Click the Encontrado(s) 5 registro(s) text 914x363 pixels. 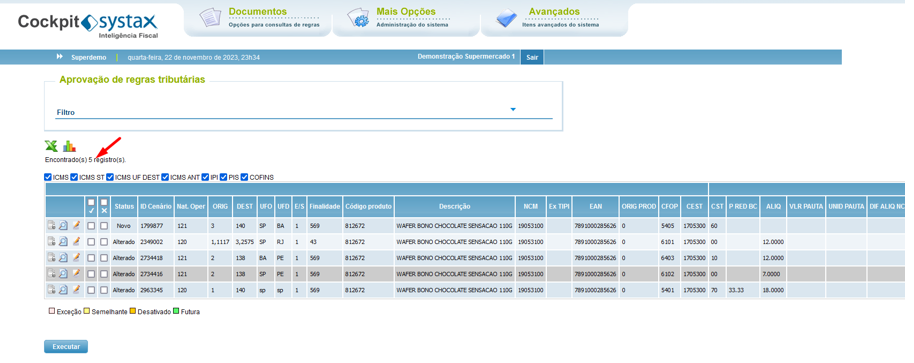point(85,160)
